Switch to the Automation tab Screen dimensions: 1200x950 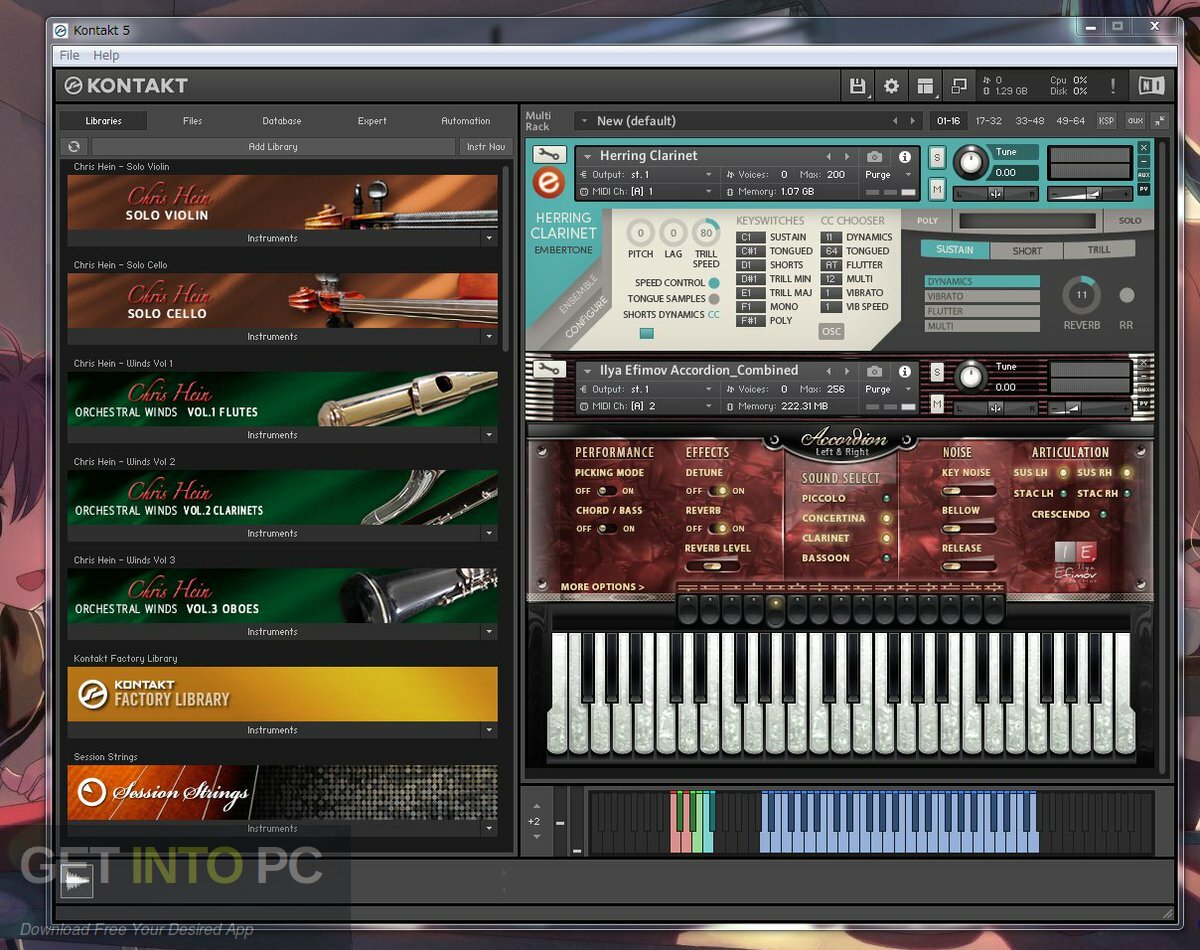[466, 121]
